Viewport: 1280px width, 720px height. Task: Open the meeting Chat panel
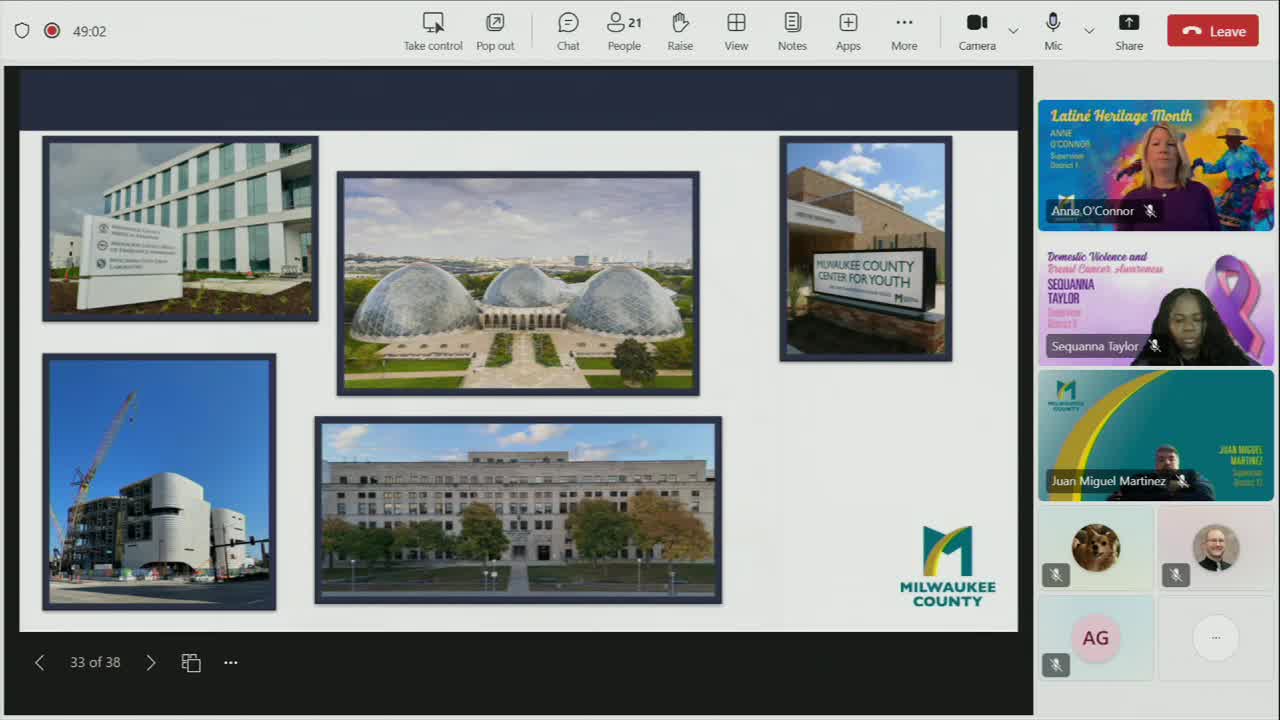568,31
